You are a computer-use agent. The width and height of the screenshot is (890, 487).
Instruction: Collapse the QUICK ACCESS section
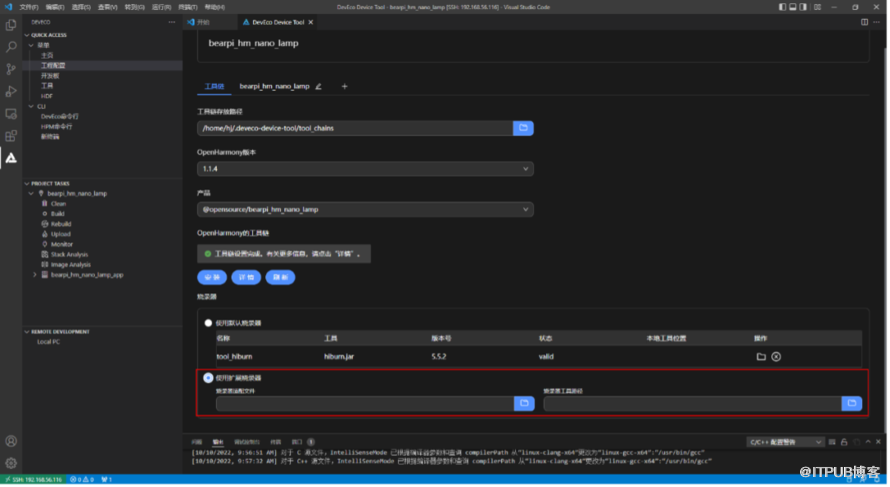tap(27, 35)
